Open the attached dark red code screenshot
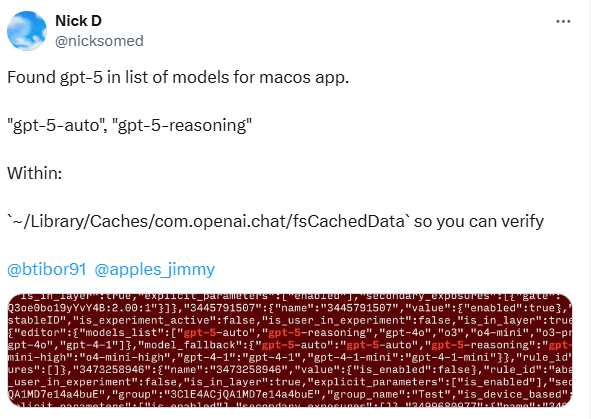 coord(289,350)
